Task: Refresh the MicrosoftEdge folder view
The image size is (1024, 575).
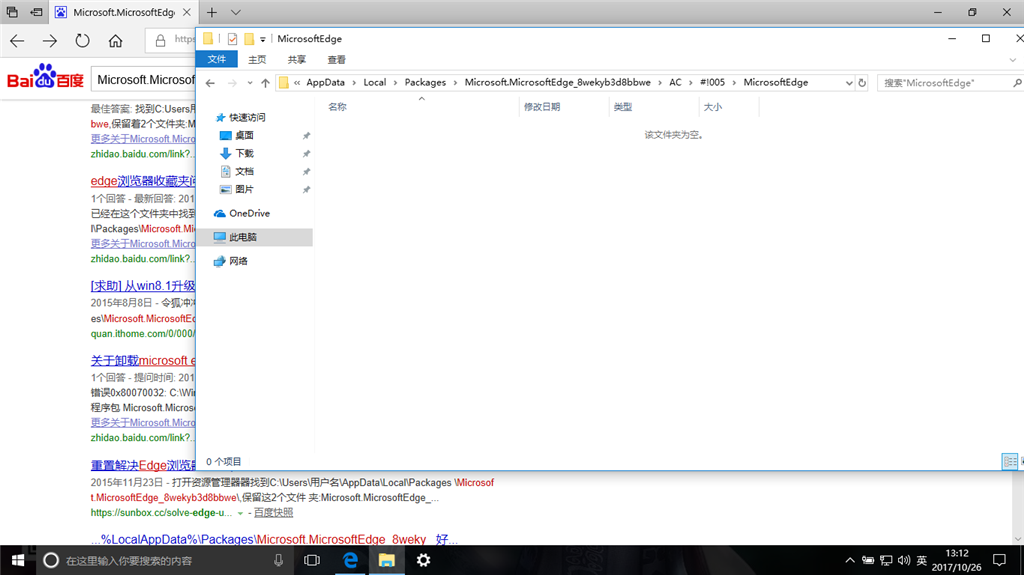Action: pyautogui.click(x=862, y=83)
